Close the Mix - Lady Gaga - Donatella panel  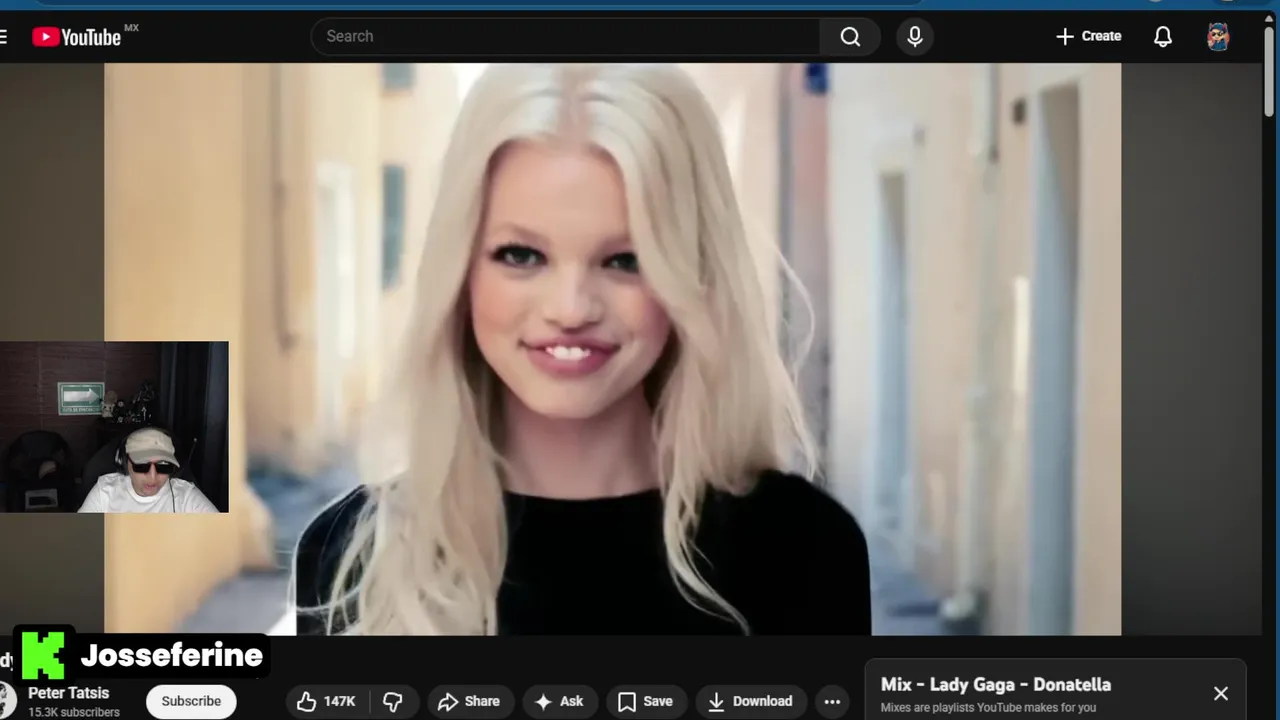1221,693
